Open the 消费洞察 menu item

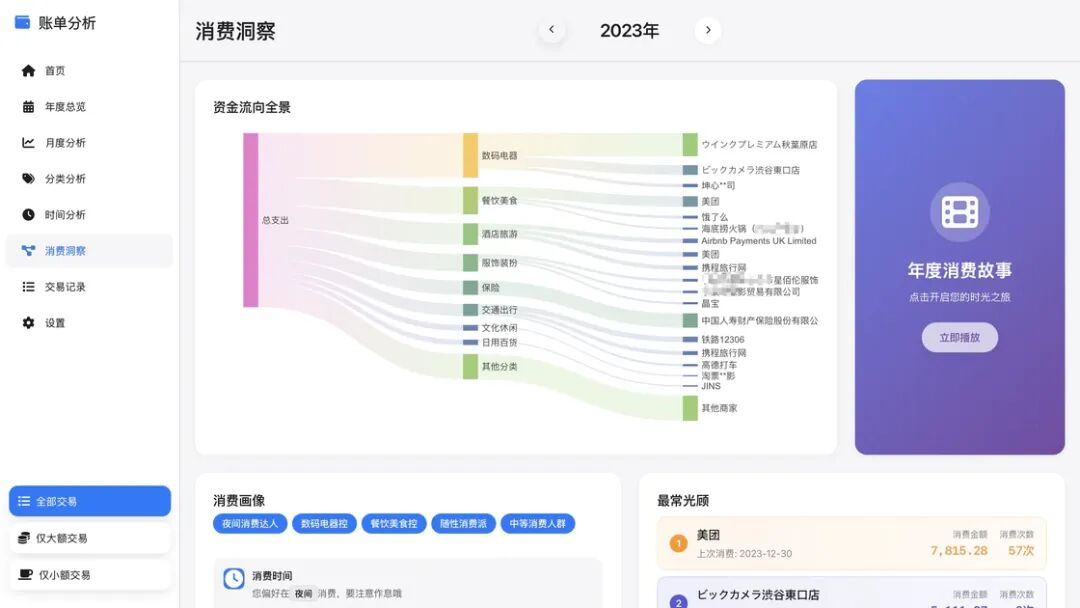pyautogui.click(x=88, y=251)
